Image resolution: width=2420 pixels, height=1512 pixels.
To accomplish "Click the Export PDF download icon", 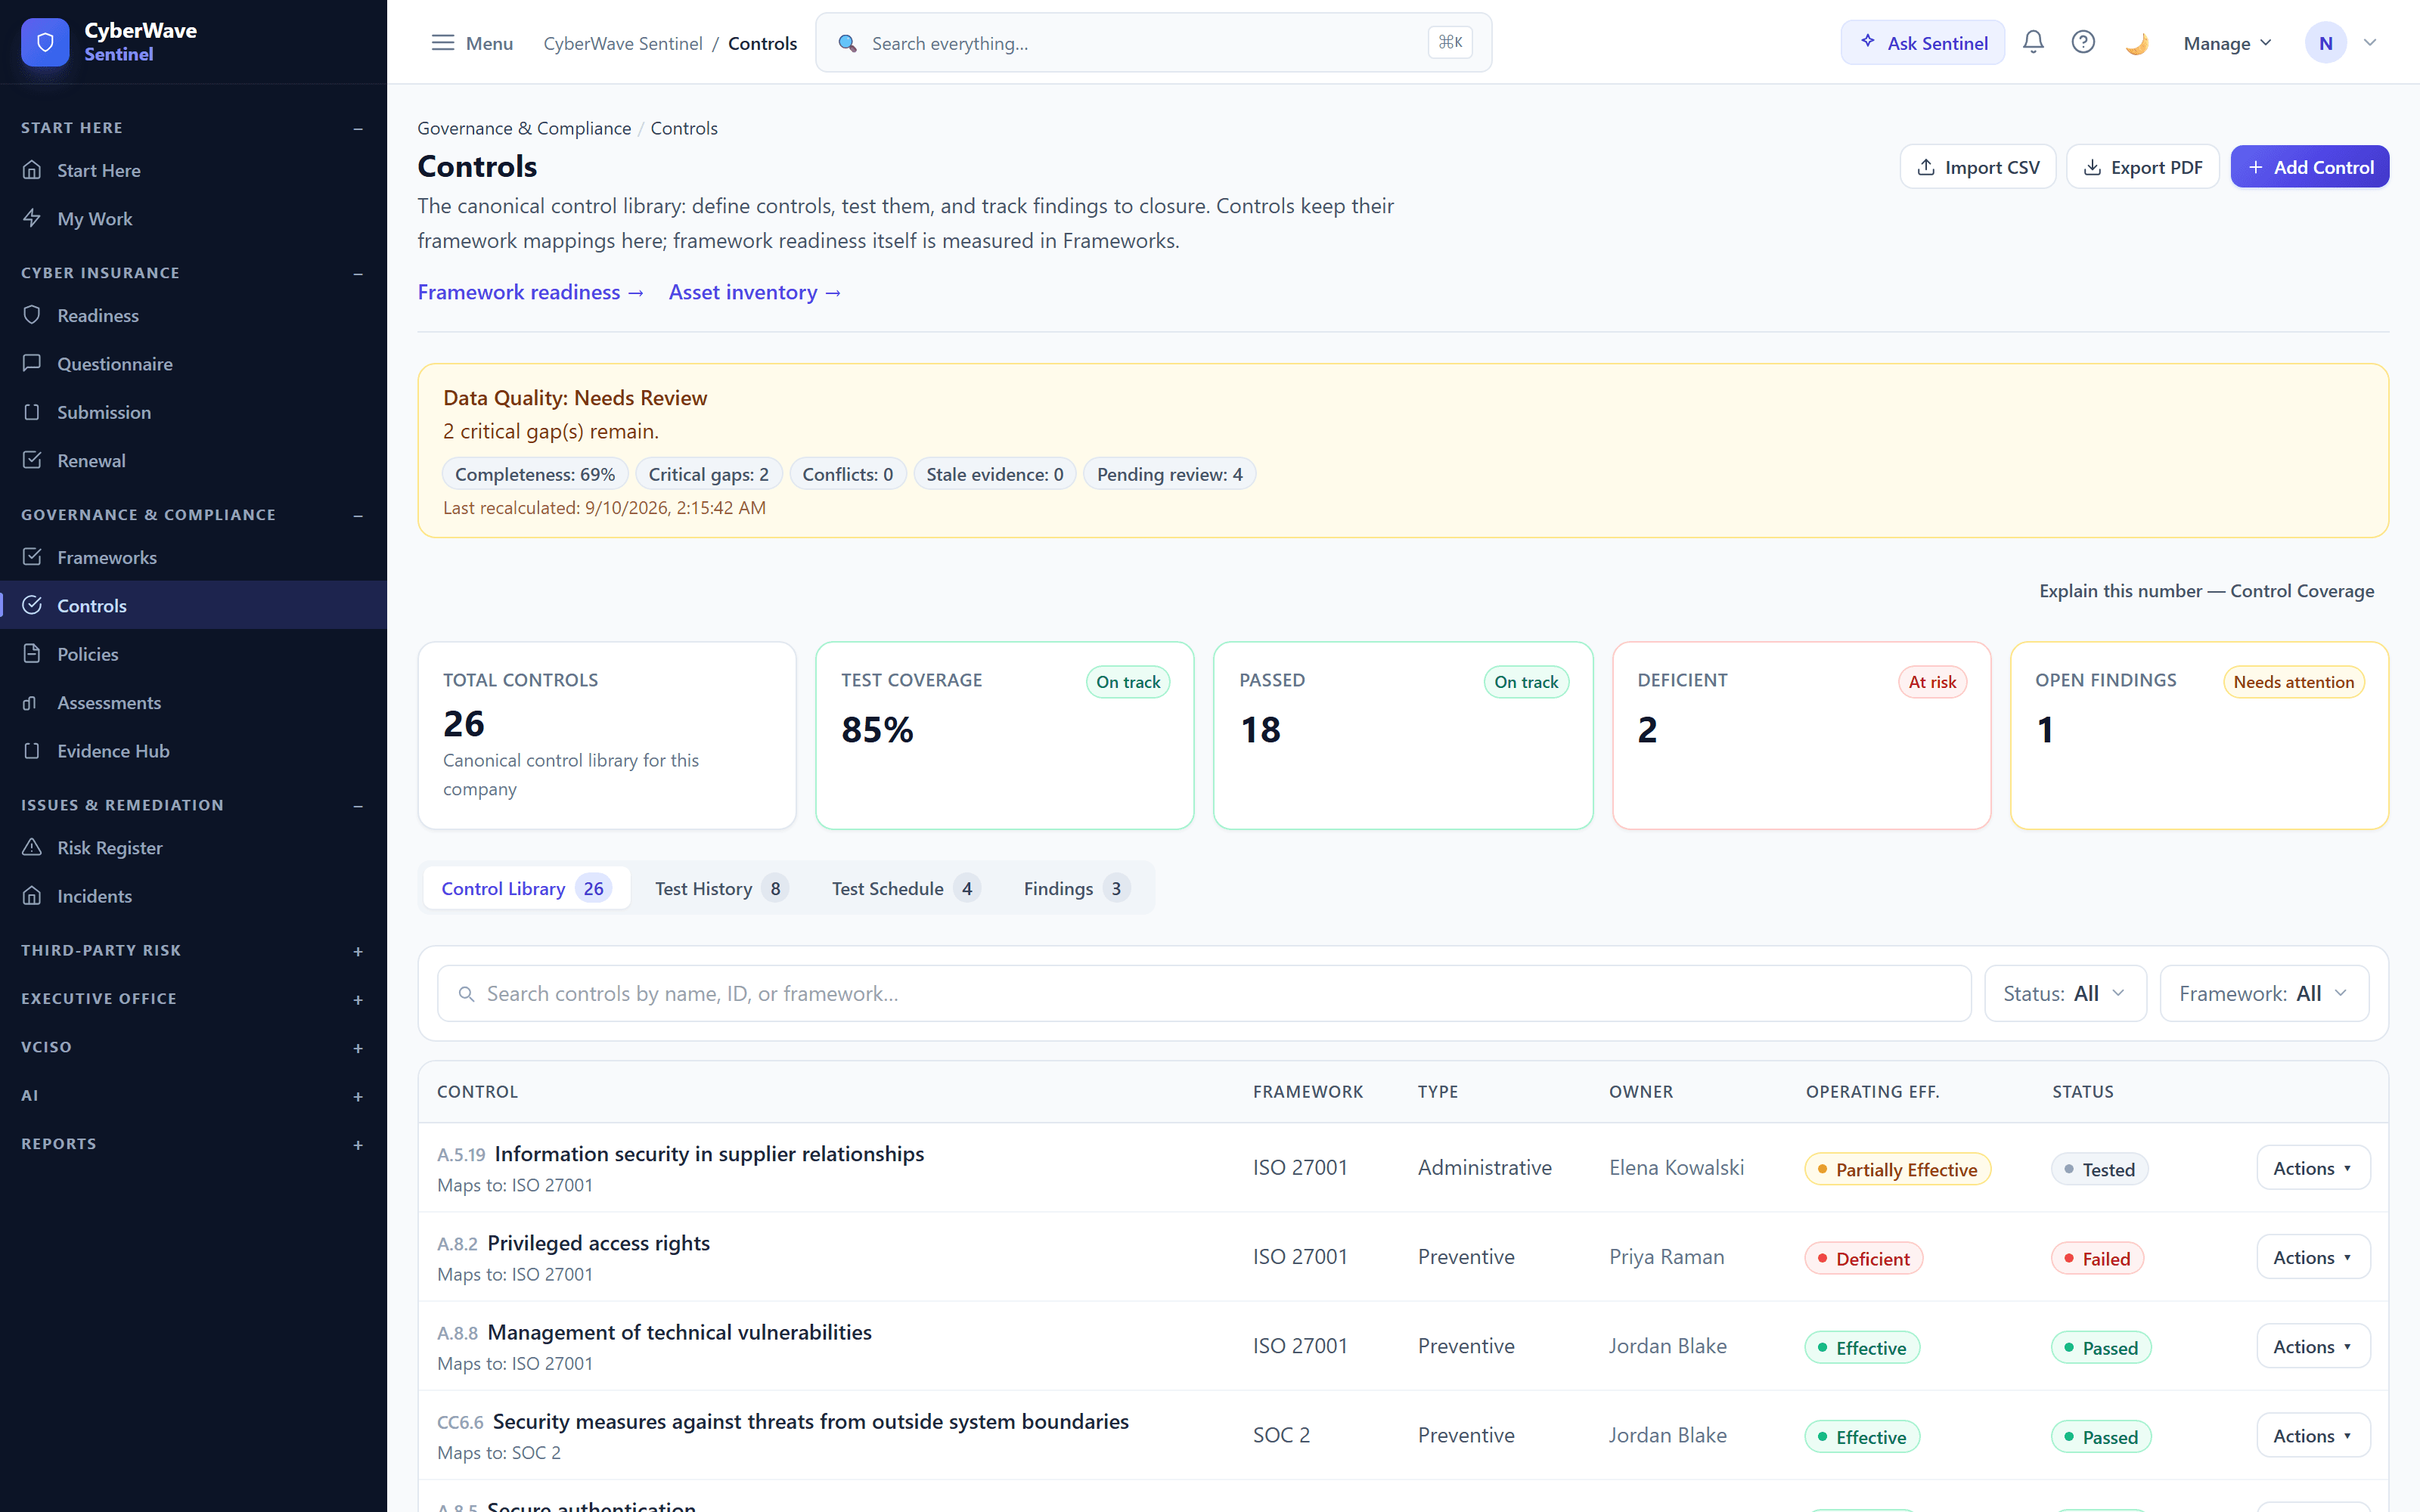I will [2091, 167].
